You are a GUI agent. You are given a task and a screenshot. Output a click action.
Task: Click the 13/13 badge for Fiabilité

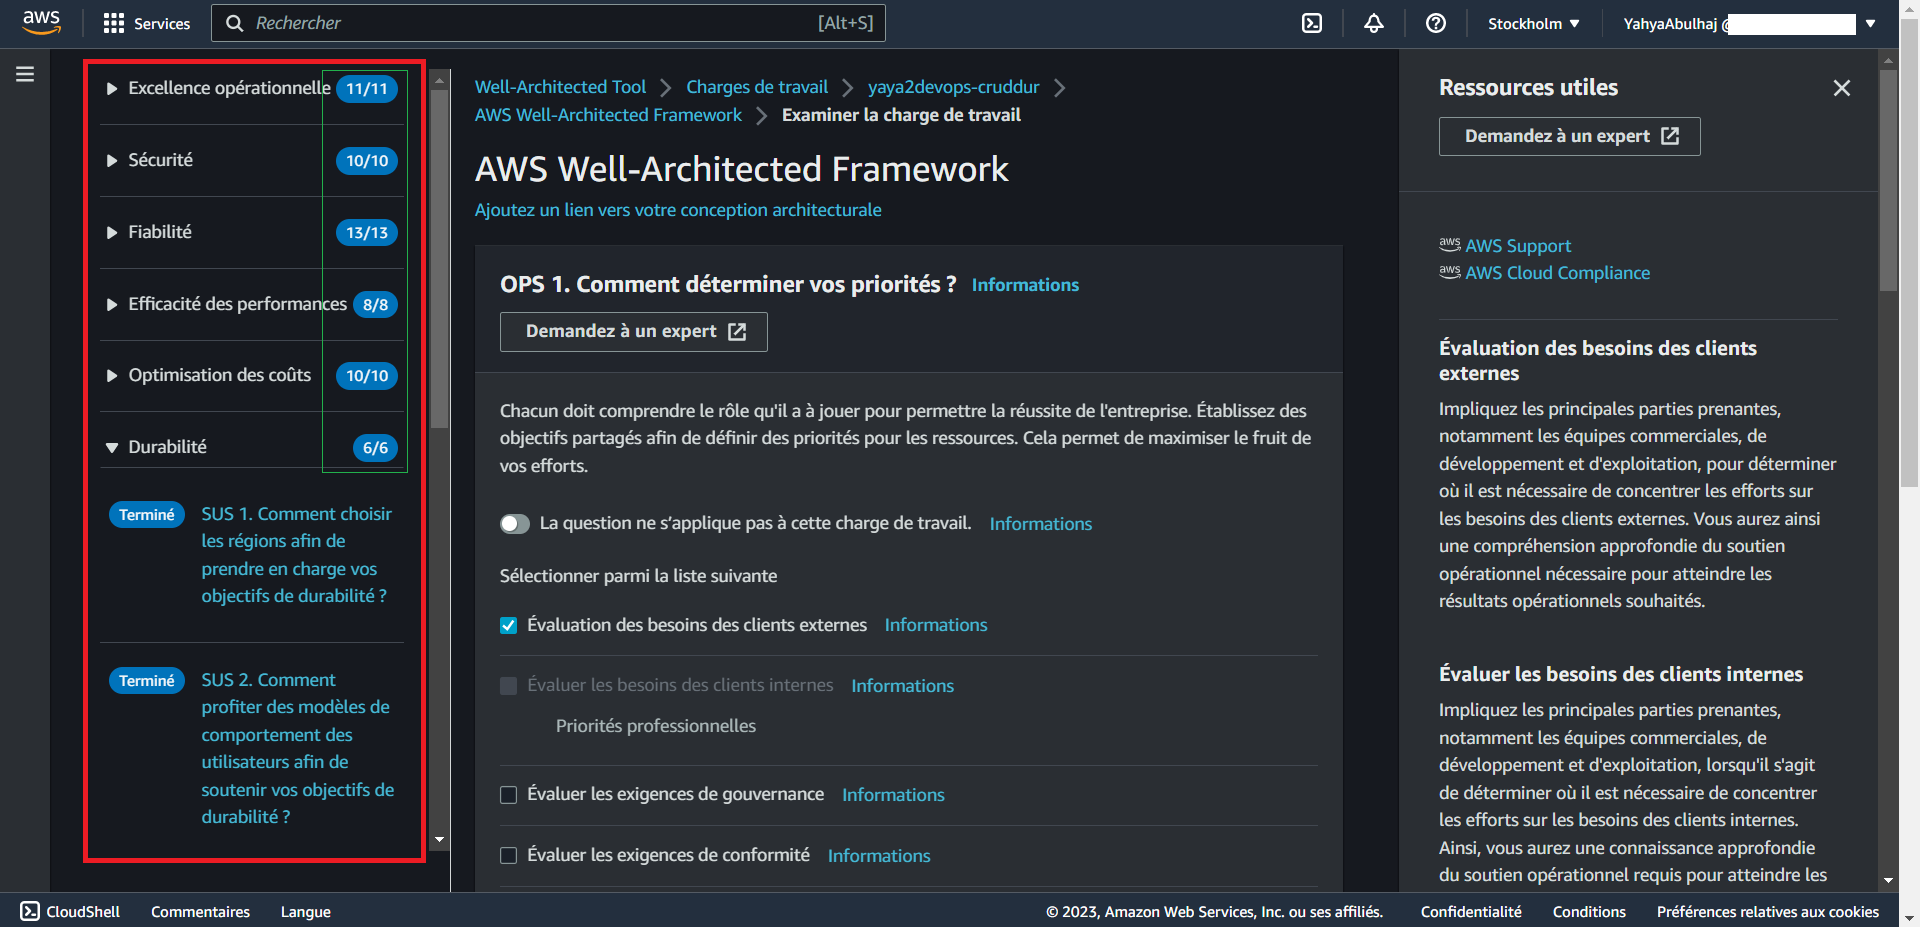pos(367,233)
